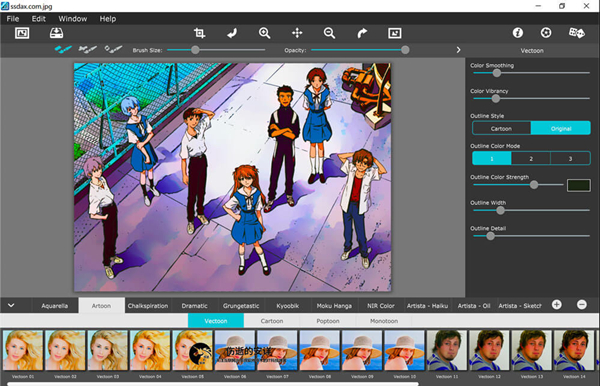Switch to the Moku Hanga tab
The image size is (600, 386).
tap(334, 306)
